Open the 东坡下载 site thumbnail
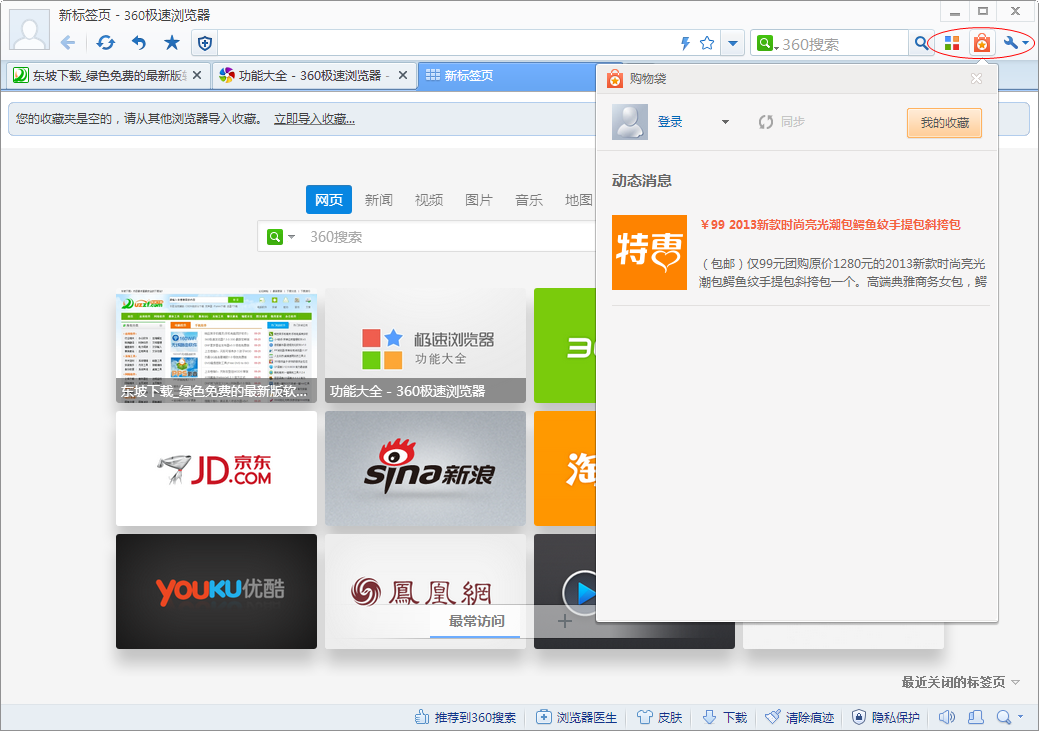1039x731 pixels. [216, 345]
